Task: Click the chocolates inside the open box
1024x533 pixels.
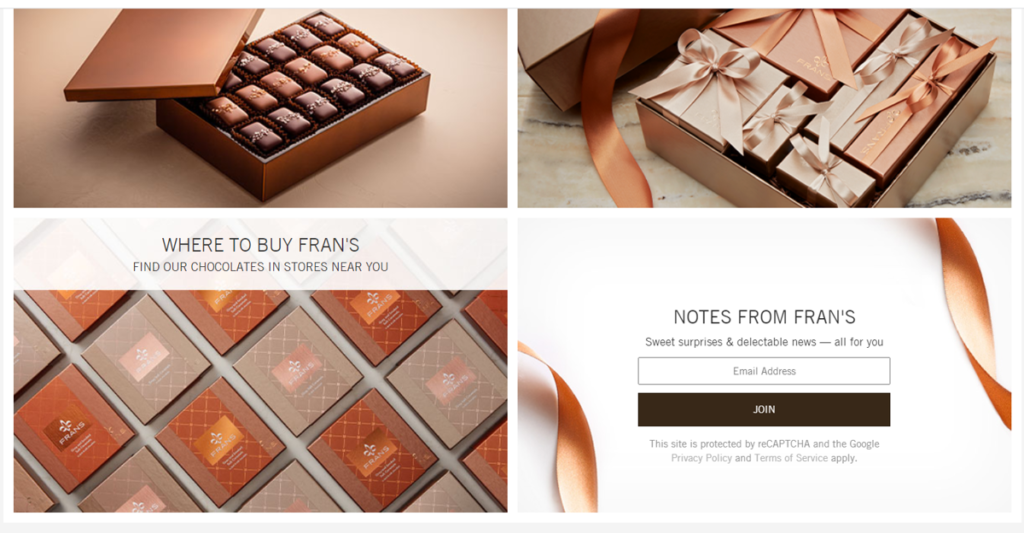Action: pos(307,82)
